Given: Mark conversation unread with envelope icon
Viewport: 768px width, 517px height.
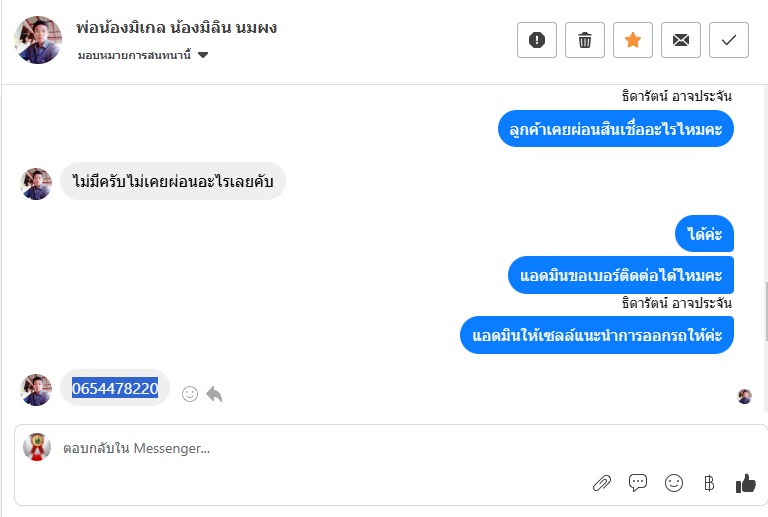Looking at the screenshot, I should [x=681, y=40].
